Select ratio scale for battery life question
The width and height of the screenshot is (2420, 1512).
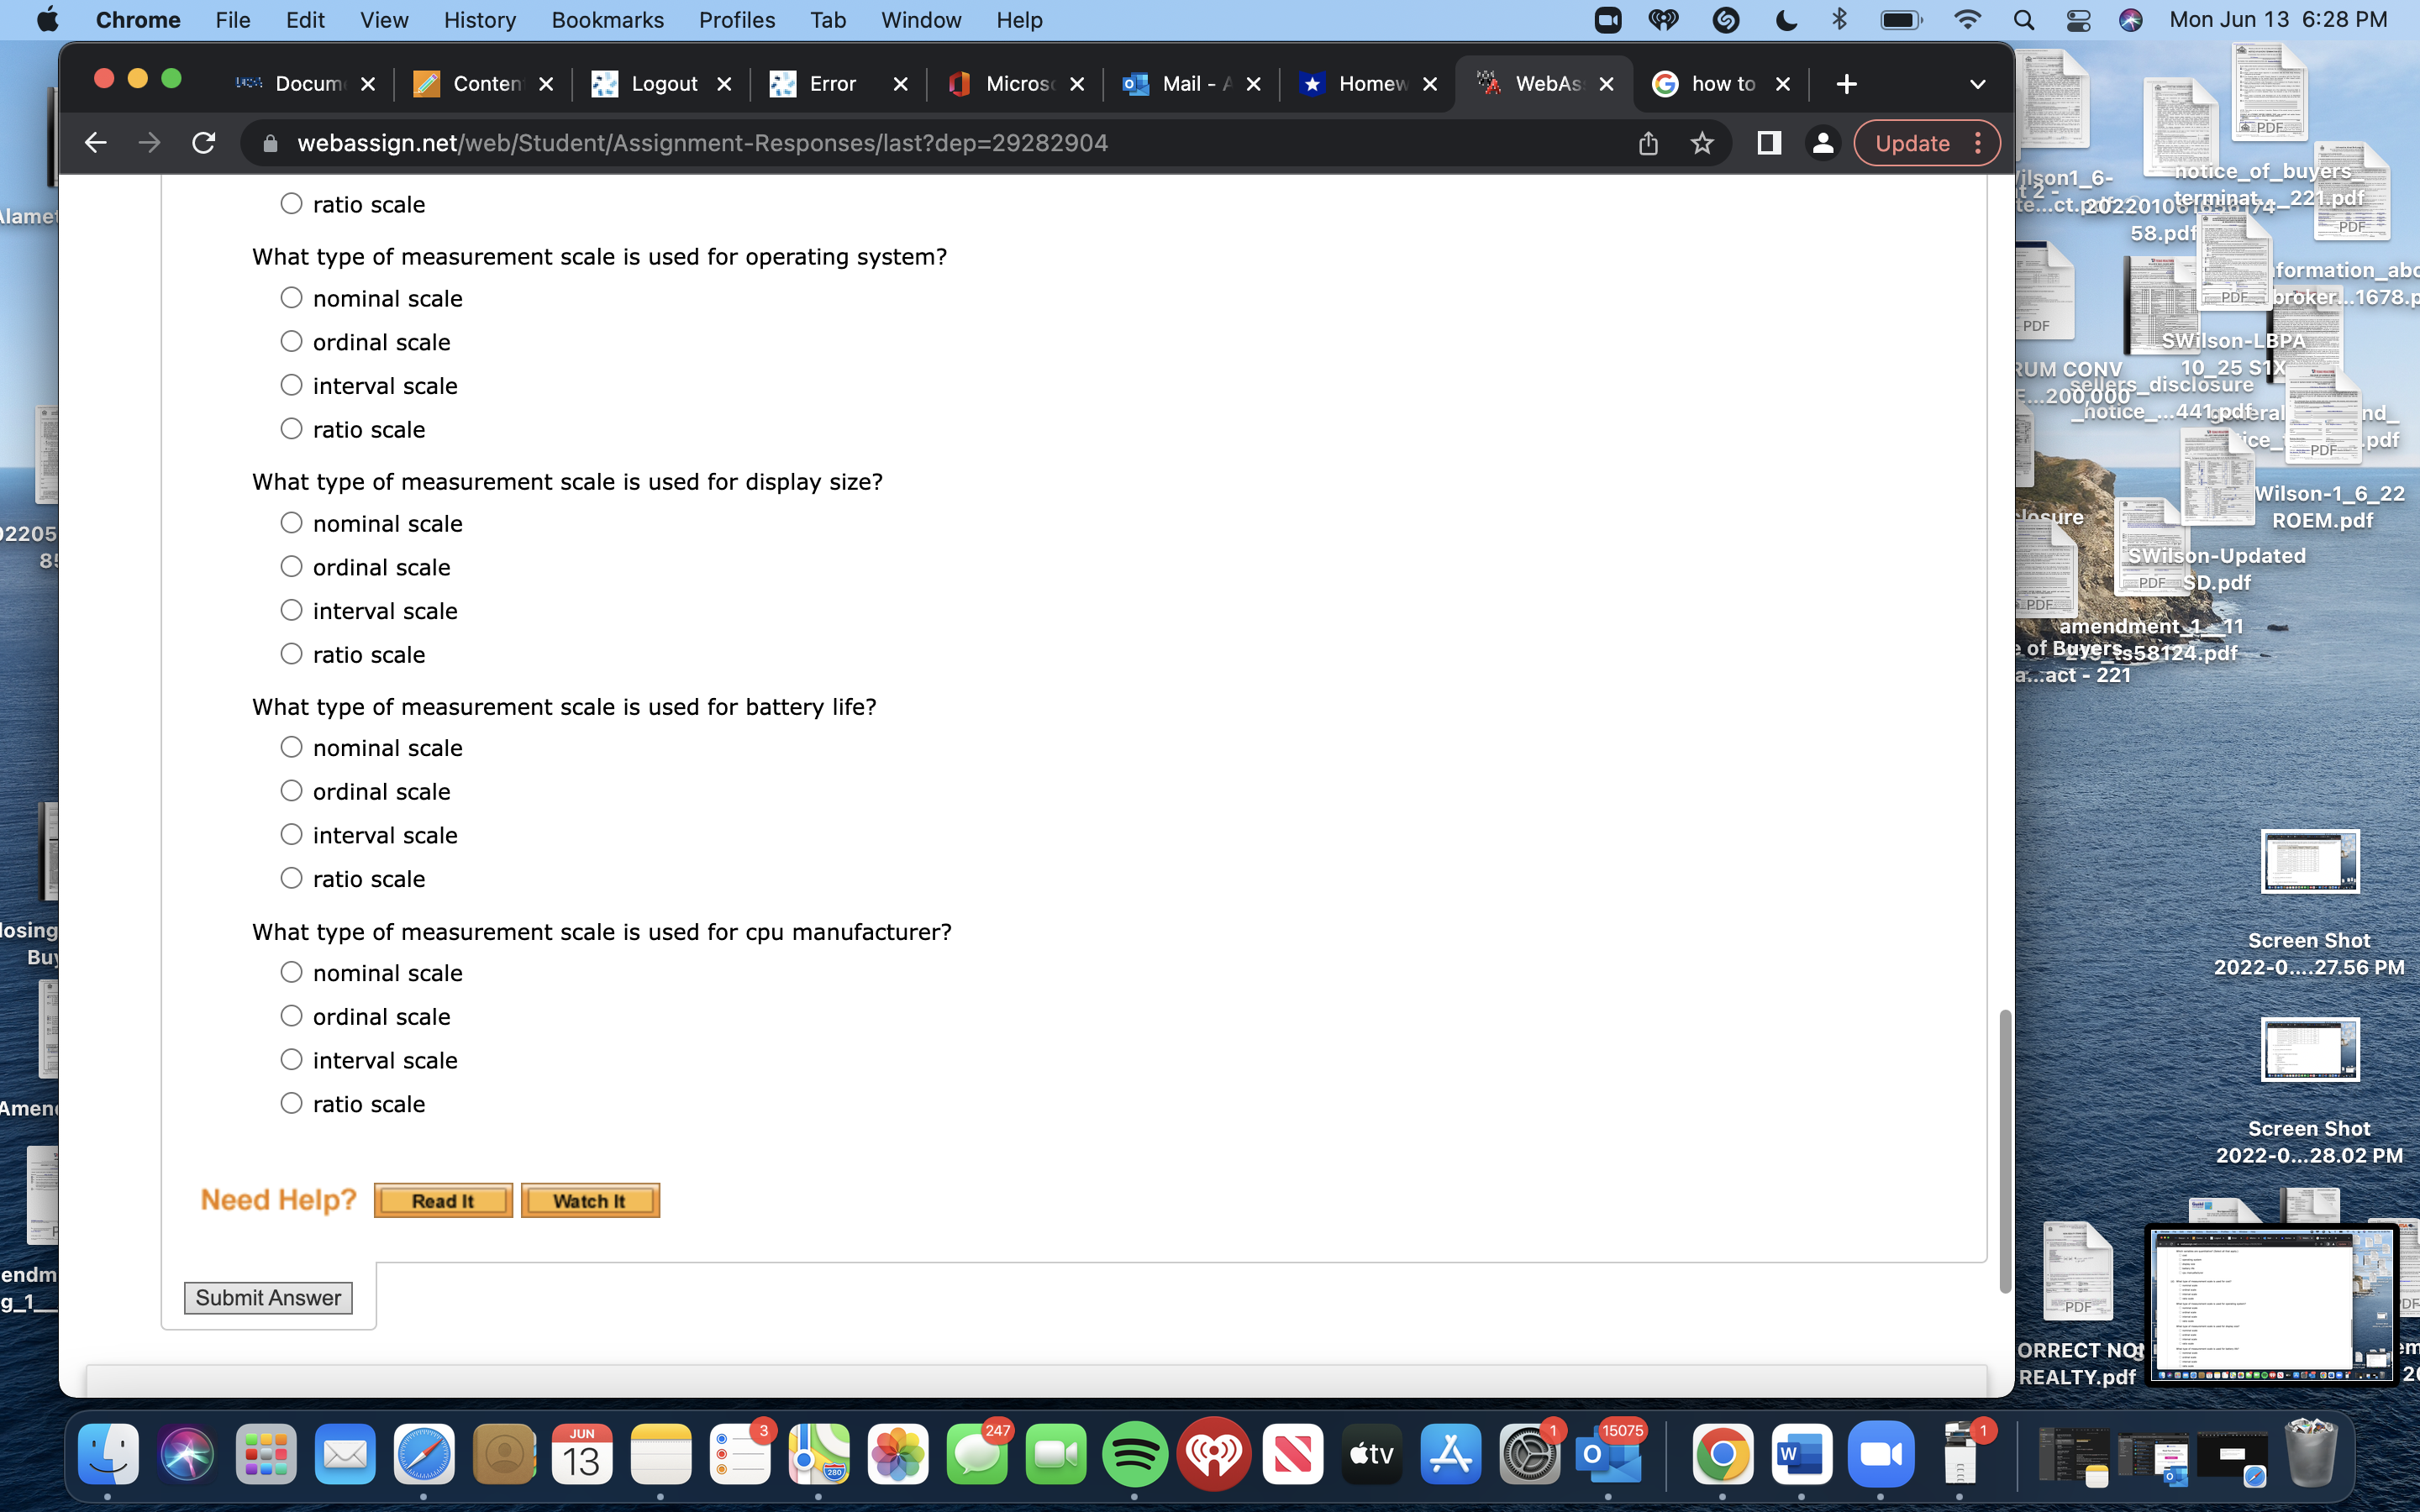[291, 877]
